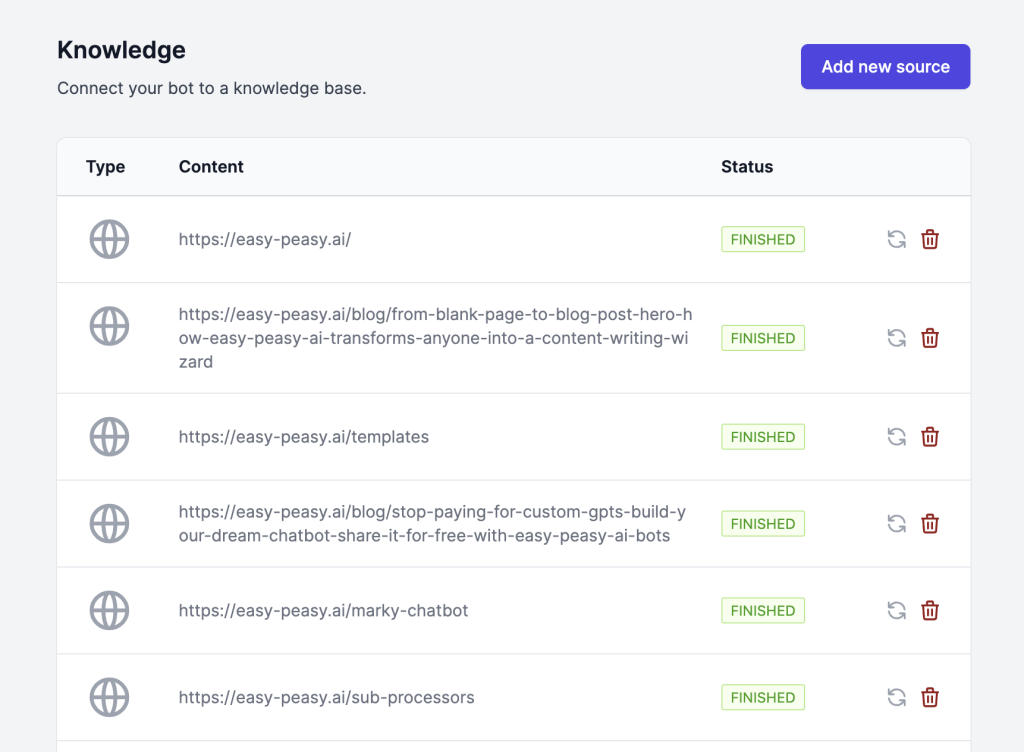Image resolution: width=1024 pixels, height=752 pixels.
Task: Delete the blank-page-to-blog-post blog source
Action: click(930, 338)
